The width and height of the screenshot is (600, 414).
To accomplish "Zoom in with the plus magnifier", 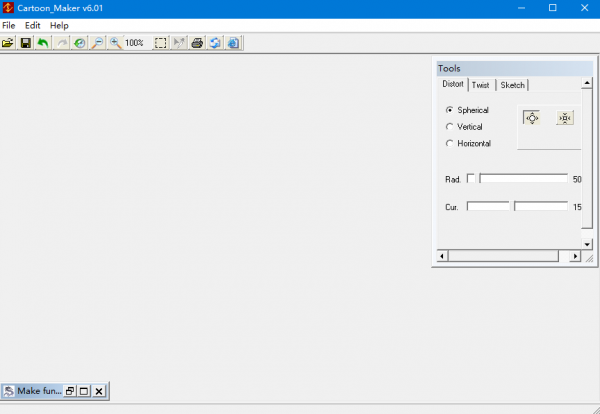I will (x=115, y=43).
